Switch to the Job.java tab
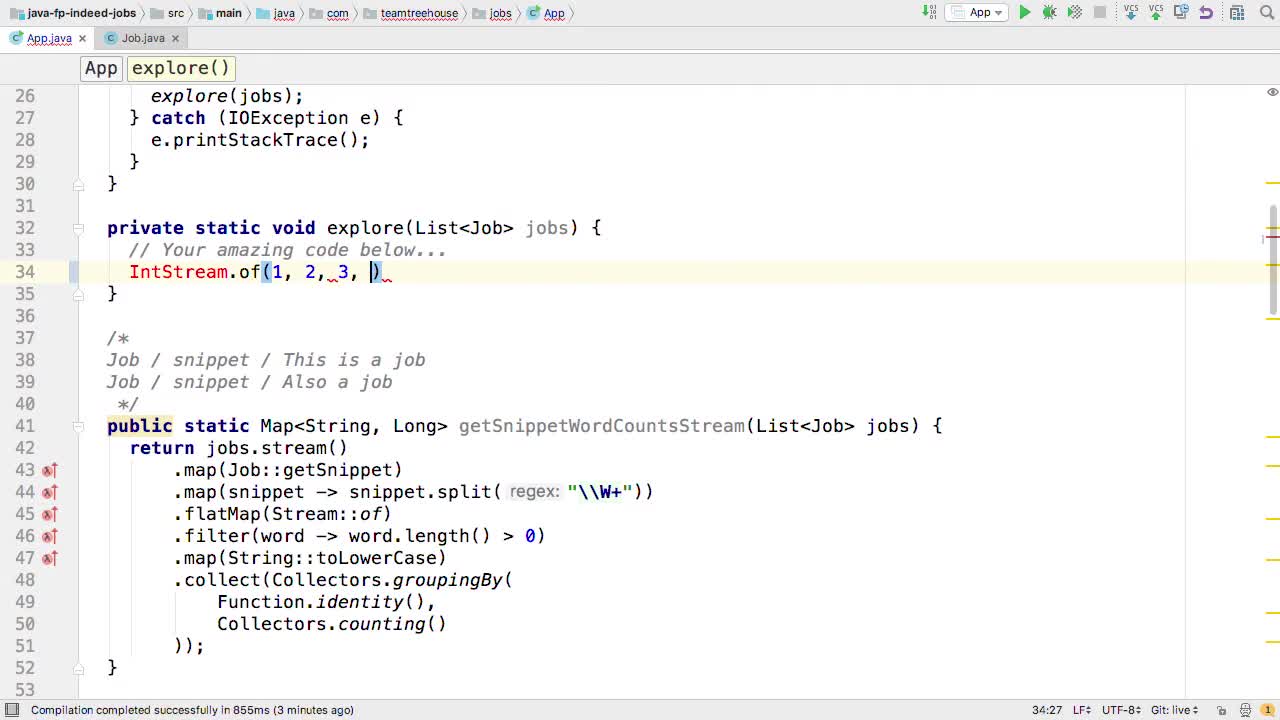Image resolution: width=1280 pixels, height=720 pixels. 142,38
